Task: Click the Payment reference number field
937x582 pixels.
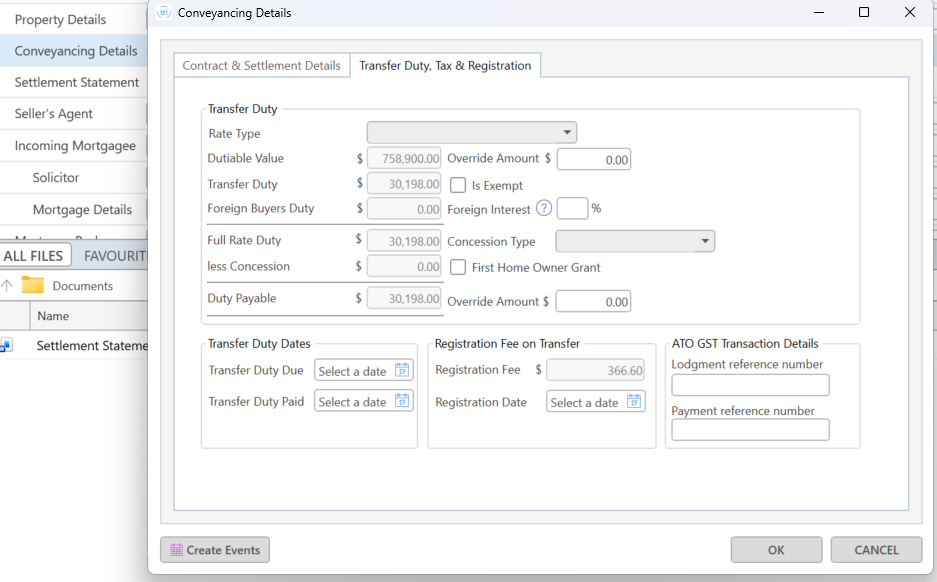Action: (750, 430)
